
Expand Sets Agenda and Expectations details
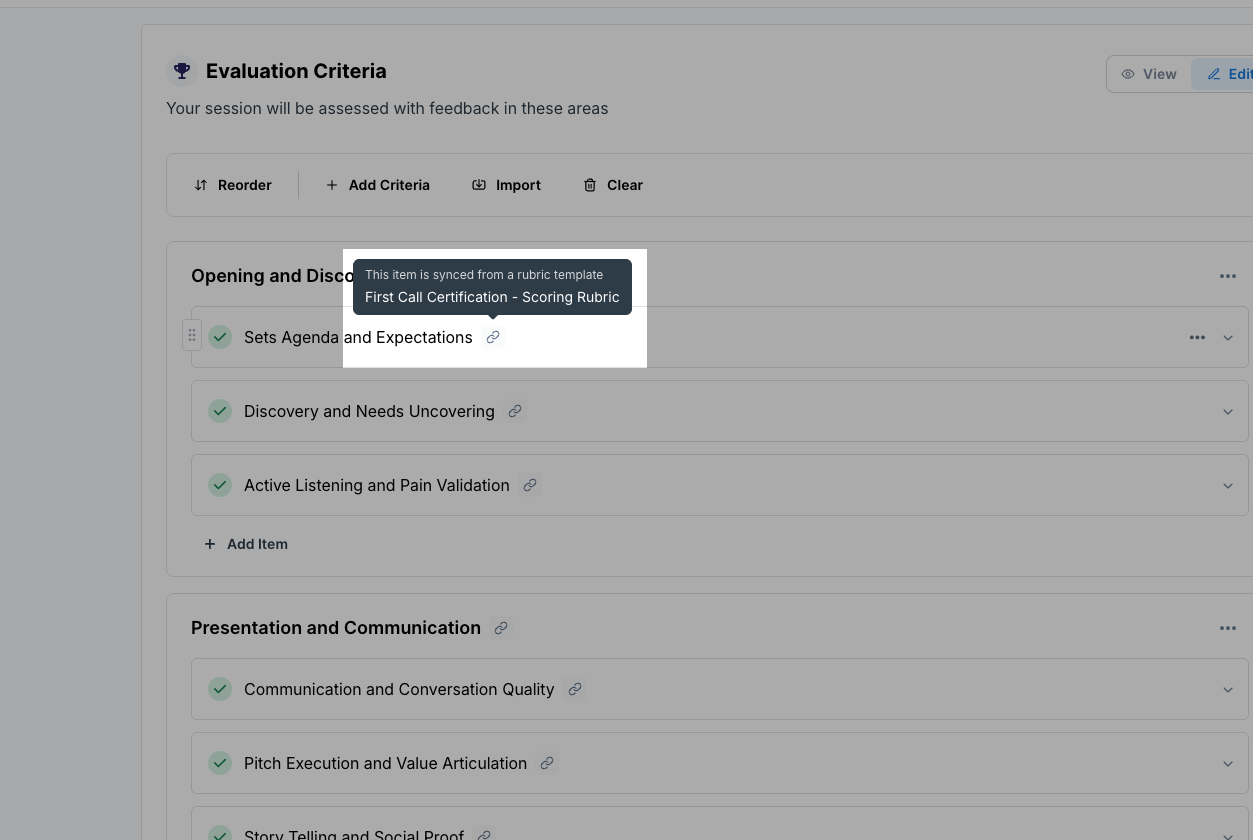(x=1228, y=337)
